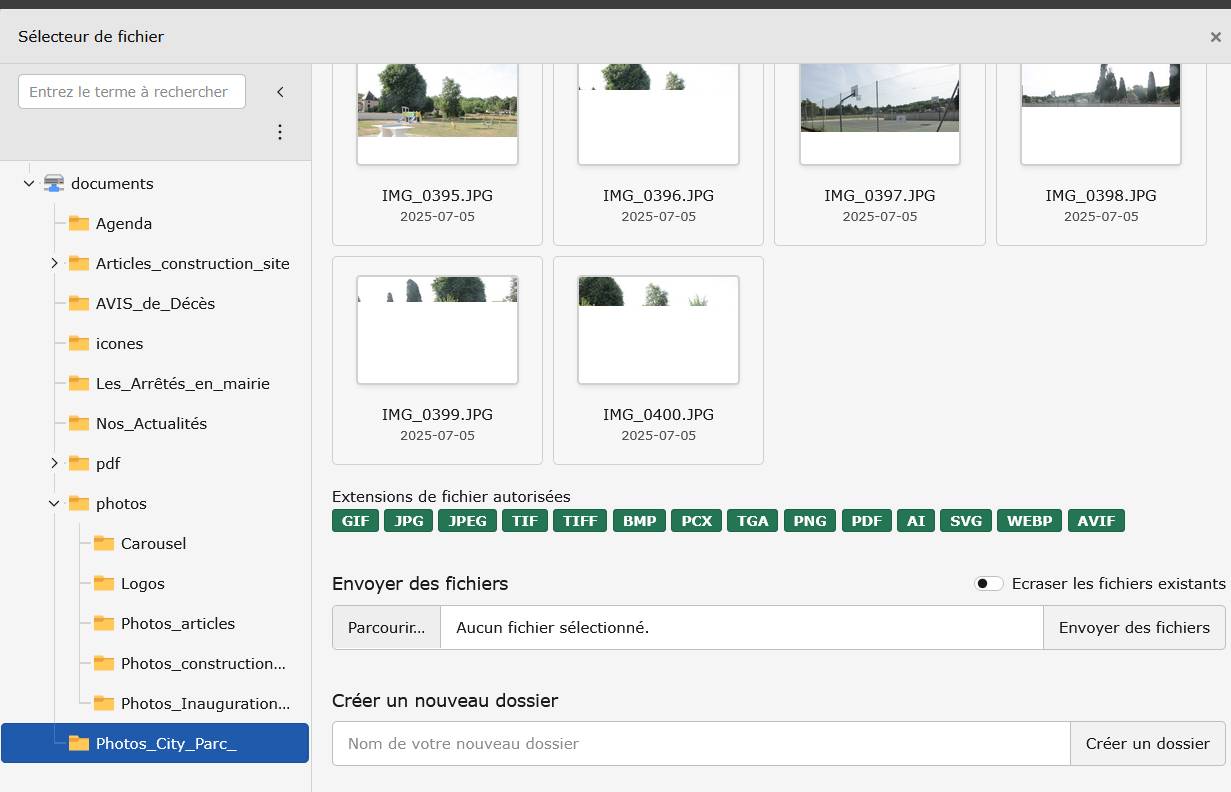The image size is (1231, 792).
Task: Collapse the photos folder tree node
Action: click(54, 504)
